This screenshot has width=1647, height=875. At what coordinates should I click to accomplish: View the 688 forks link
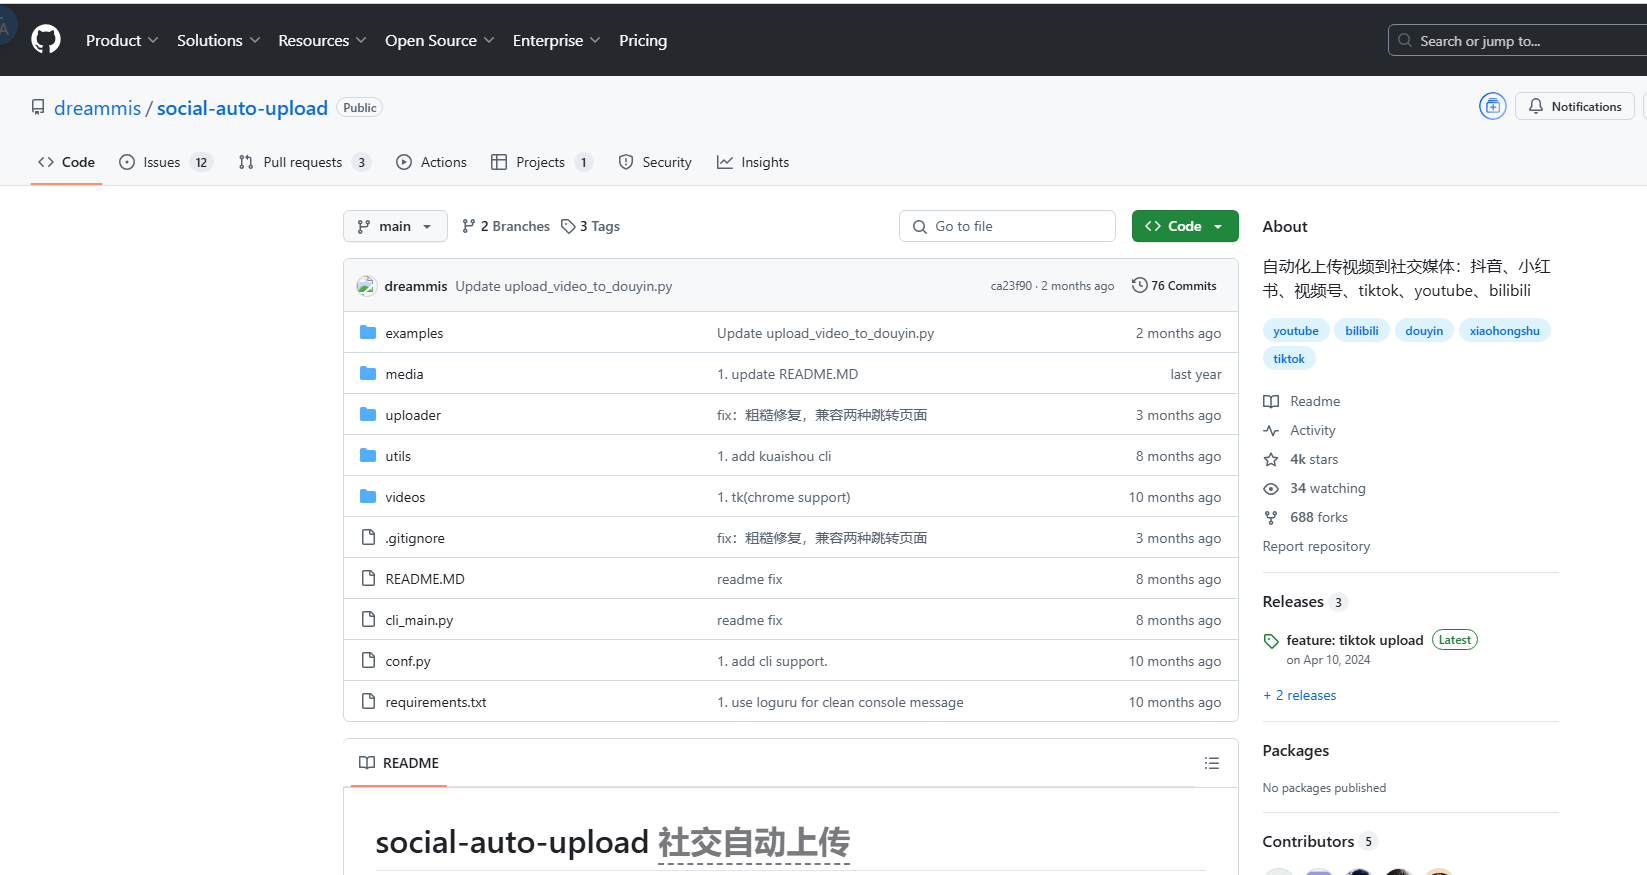[x=1306, y=517]
